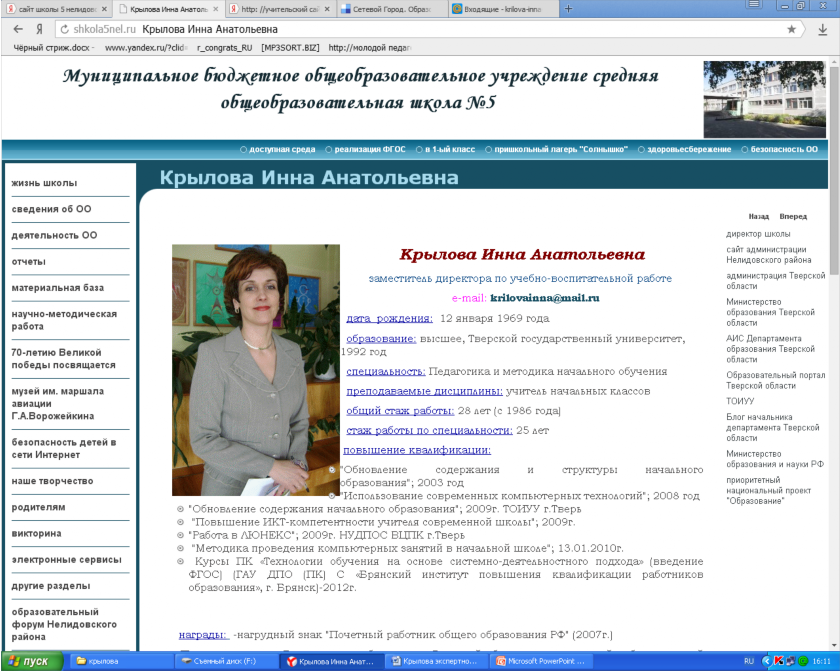The width and height of the screenshot is (840, 672).
Task: Open 'материальная база' sidebar section
Action: click(58, 288)
